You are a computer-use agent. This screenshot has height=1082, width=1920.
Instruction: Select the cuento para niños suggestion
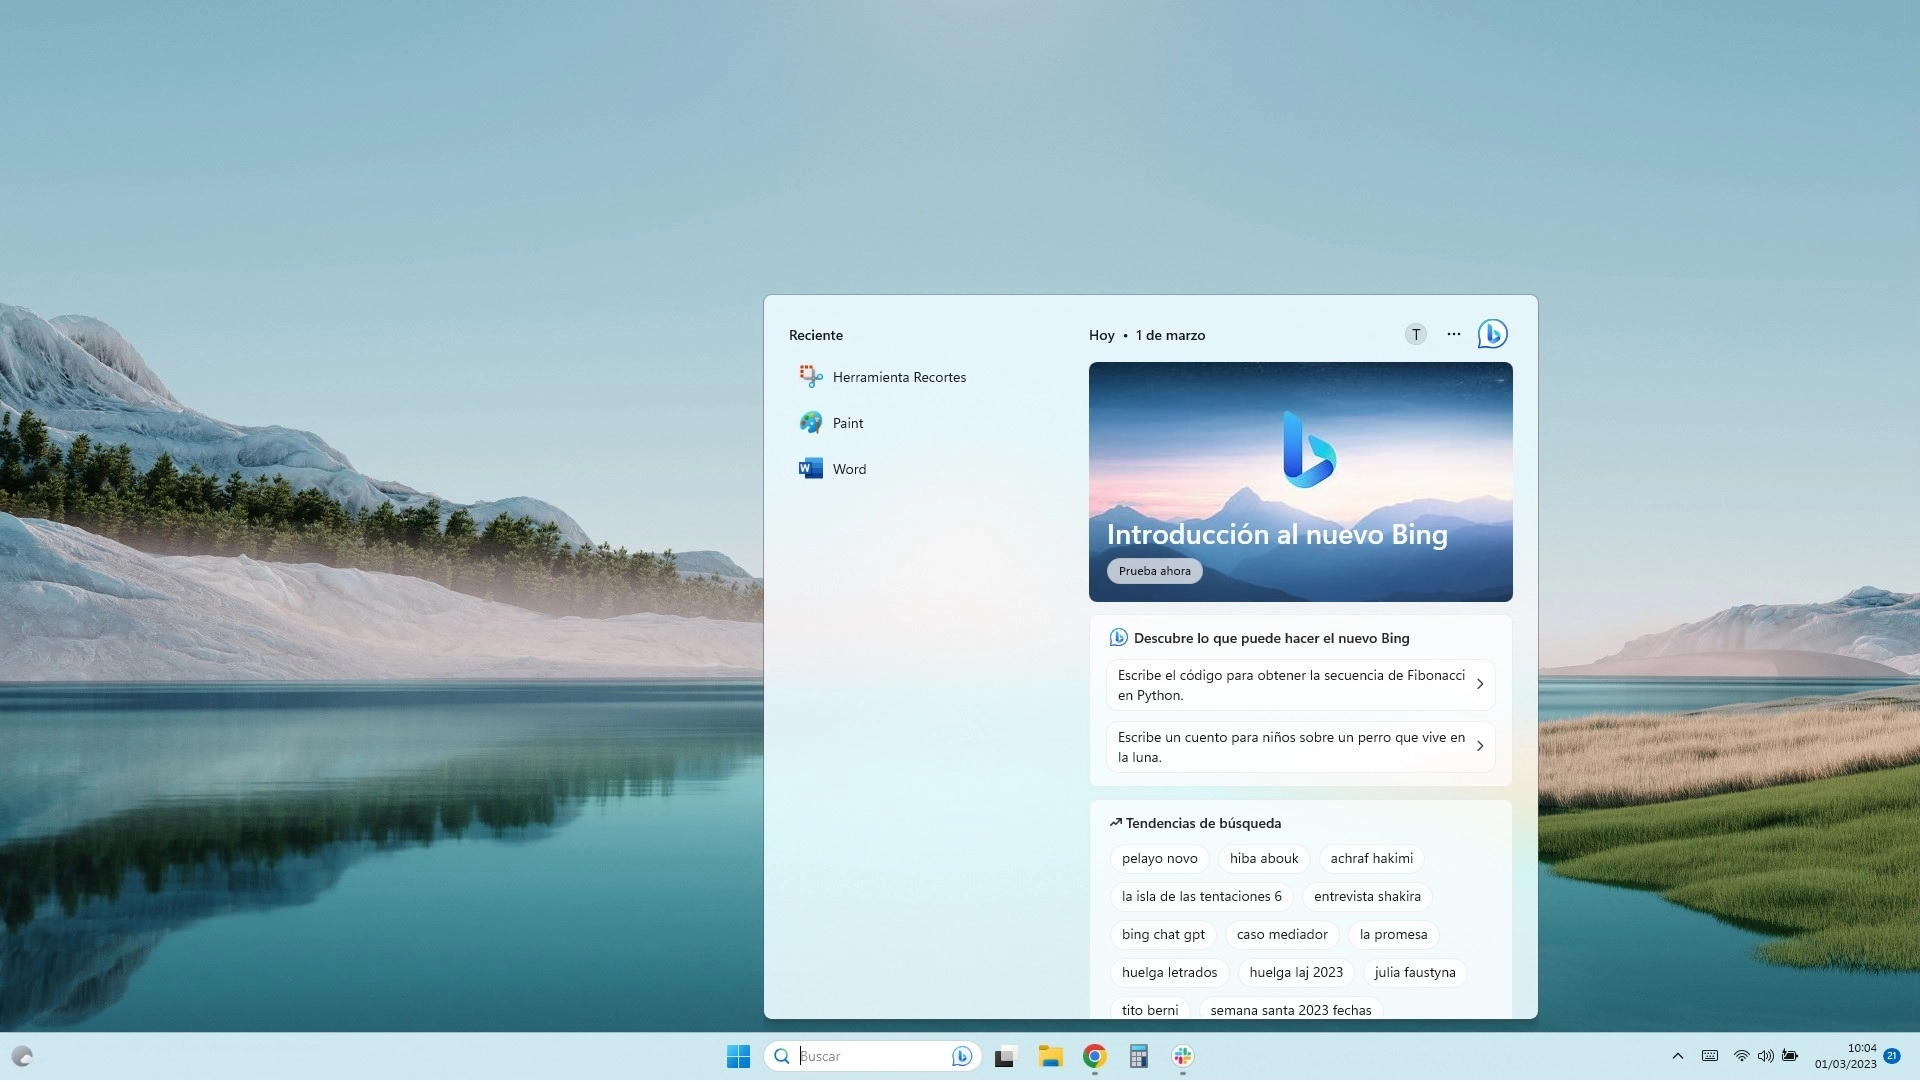pyautogui.click(x=1300, y=747)
